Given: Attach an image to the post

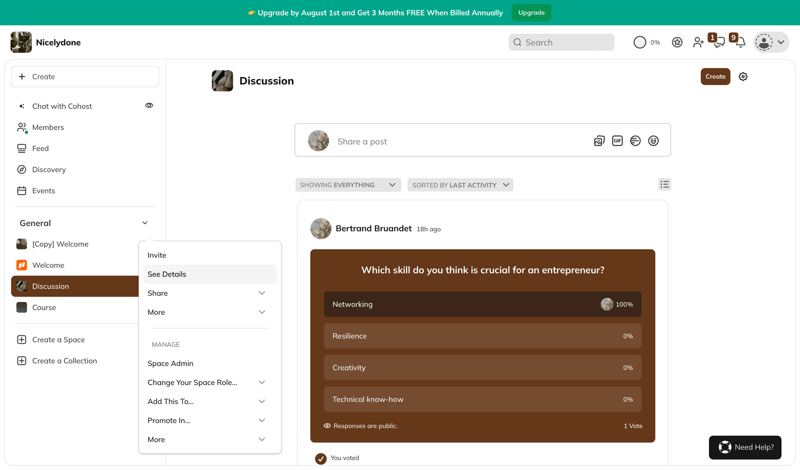Looking at the screenshot, I should pos(599,141).
